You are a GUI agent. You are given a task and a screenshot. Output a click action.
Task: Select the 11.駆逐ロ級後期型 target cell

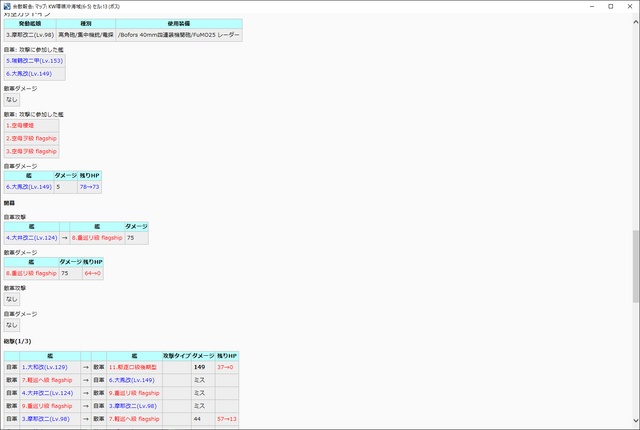tap(134, 367)
